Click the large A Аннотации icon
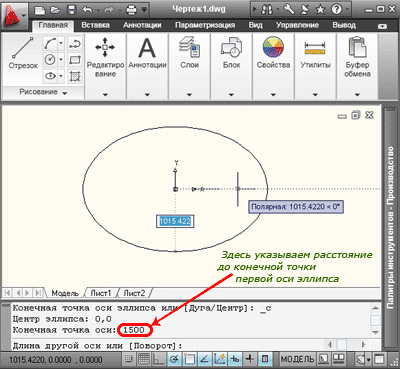The width and height of the screenshot is (400, 369). (147, 47)
